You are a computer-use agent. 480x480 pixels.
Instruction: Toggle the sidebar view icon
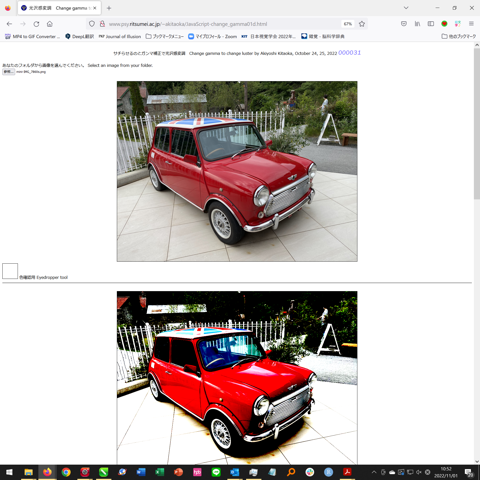point(431,24)
